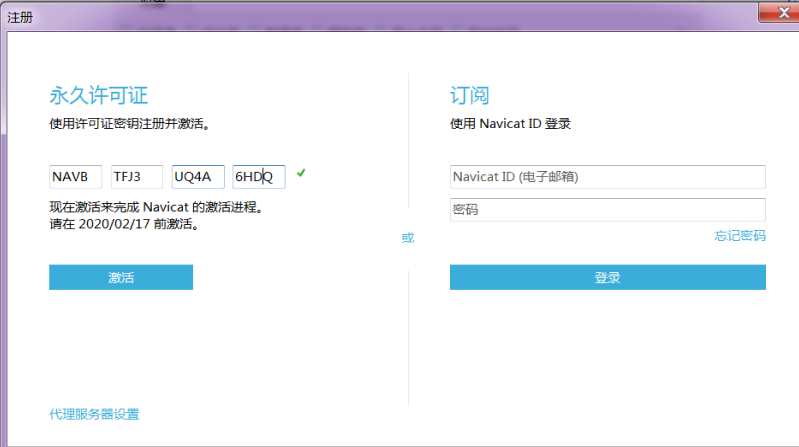Click the 激活 activate button
This screenshot has width=799, height=447.
click(x=121, y=277)
